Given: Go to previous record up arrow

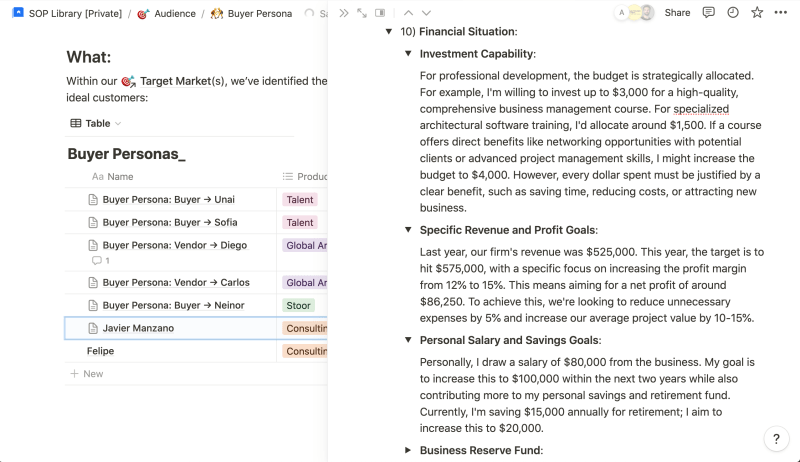Looking at the screenshot, I should 408,13.
